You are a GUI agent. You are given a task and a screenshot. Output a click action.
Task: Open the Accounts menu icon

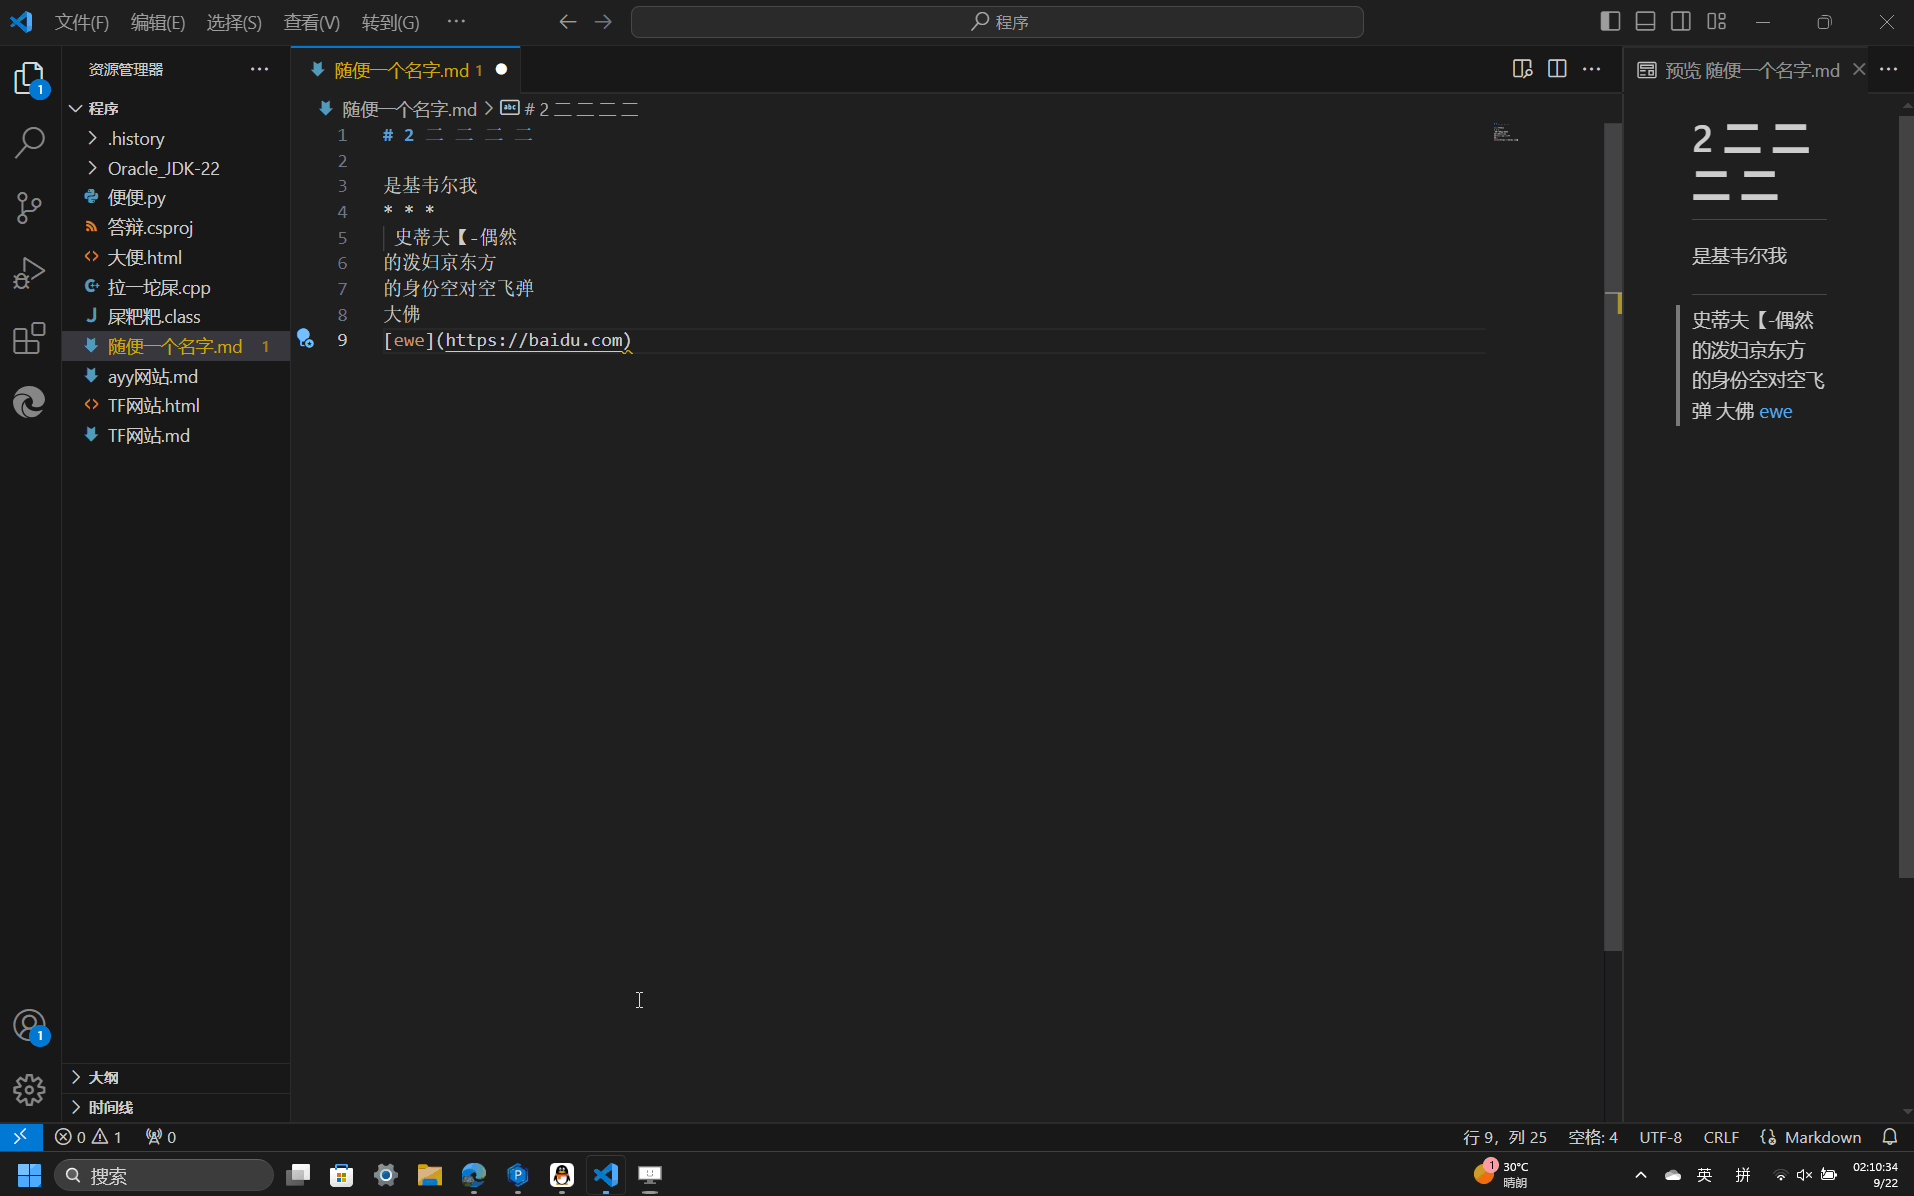coord(30,1026)
